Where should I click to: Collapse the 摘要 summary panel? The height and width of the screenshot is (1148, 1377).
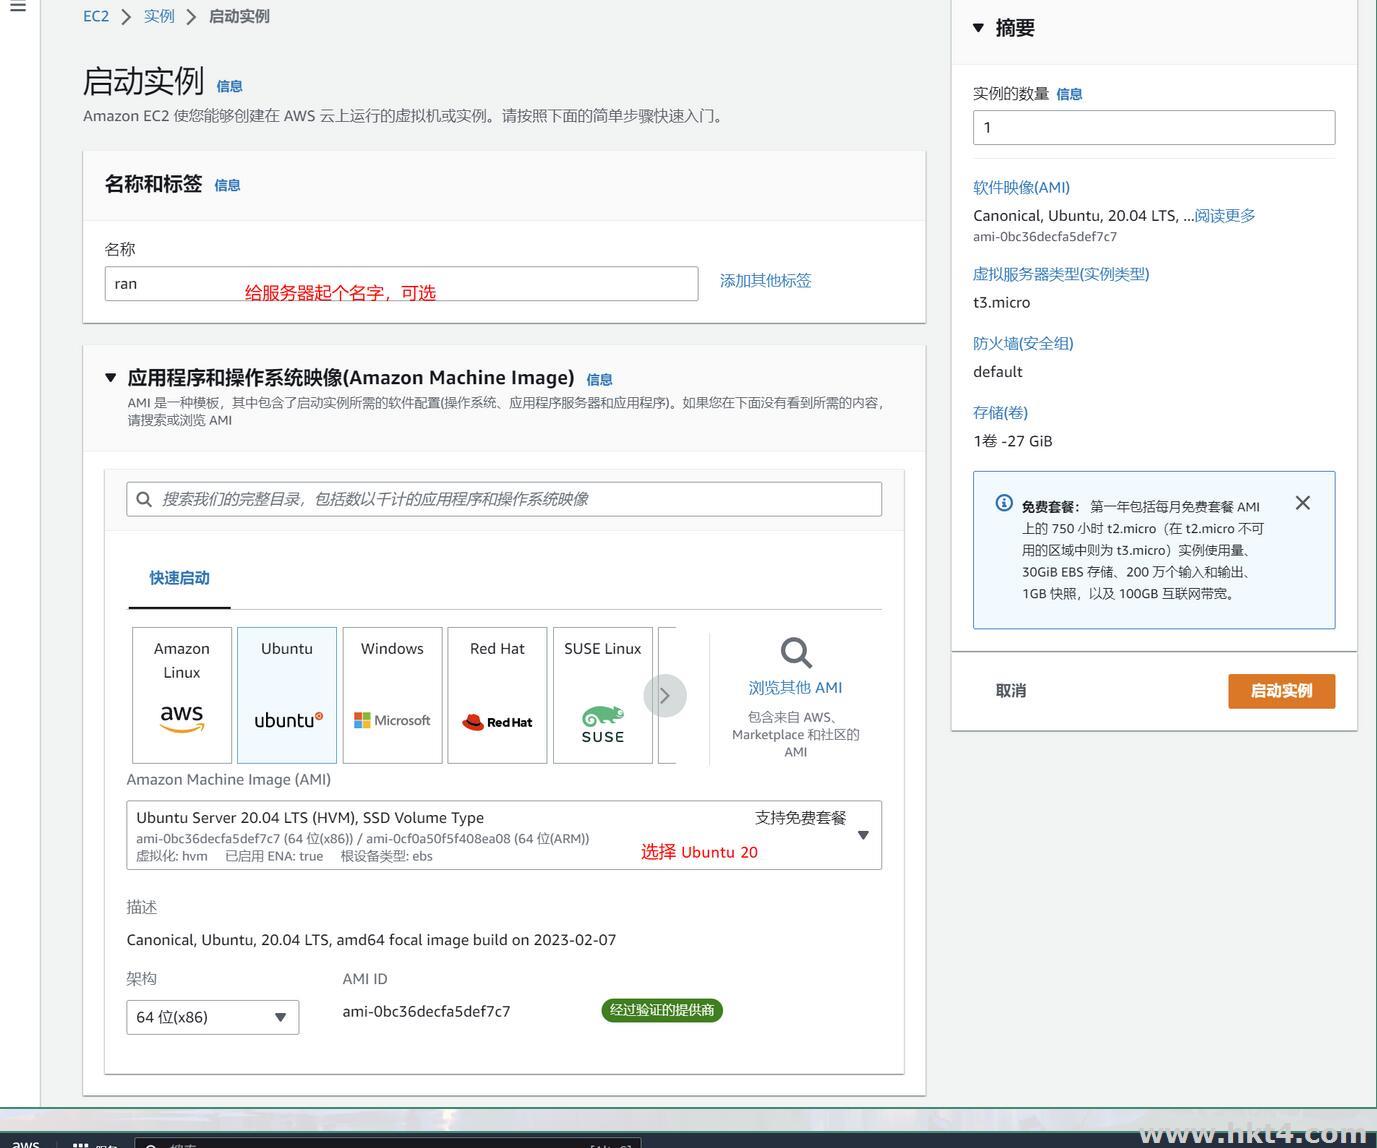click(979, 28)
